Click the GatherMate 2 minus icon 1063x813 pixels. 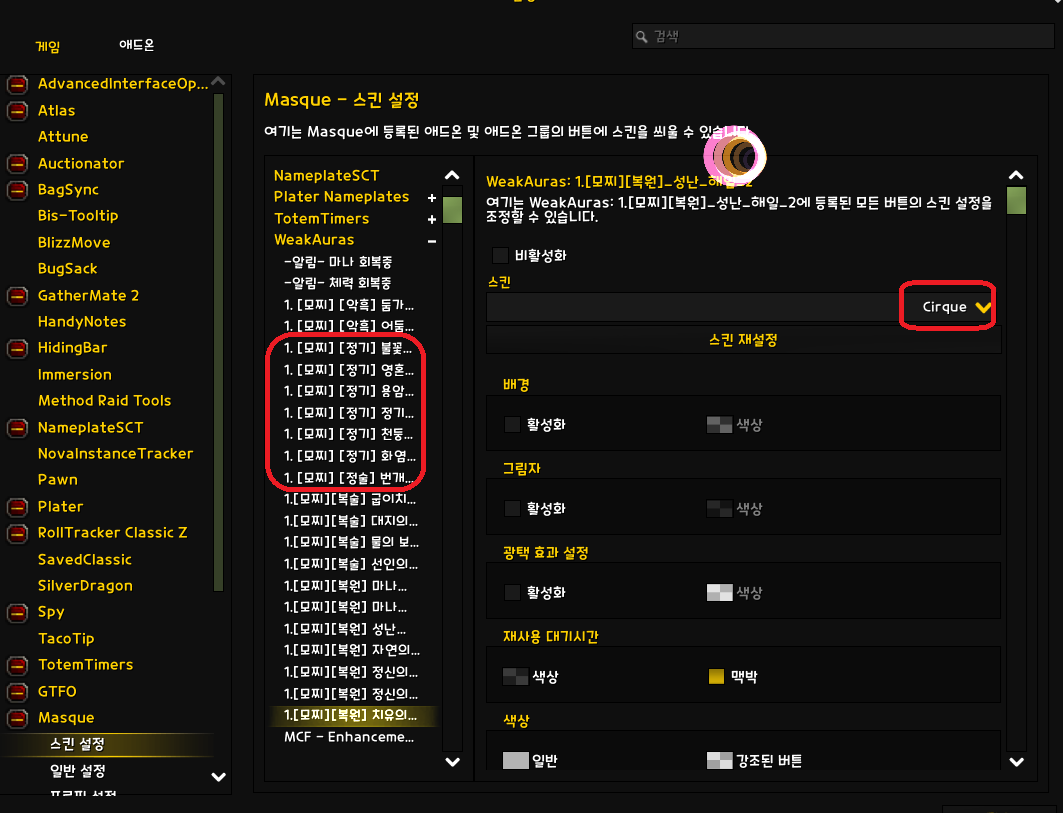click(17, 296)
